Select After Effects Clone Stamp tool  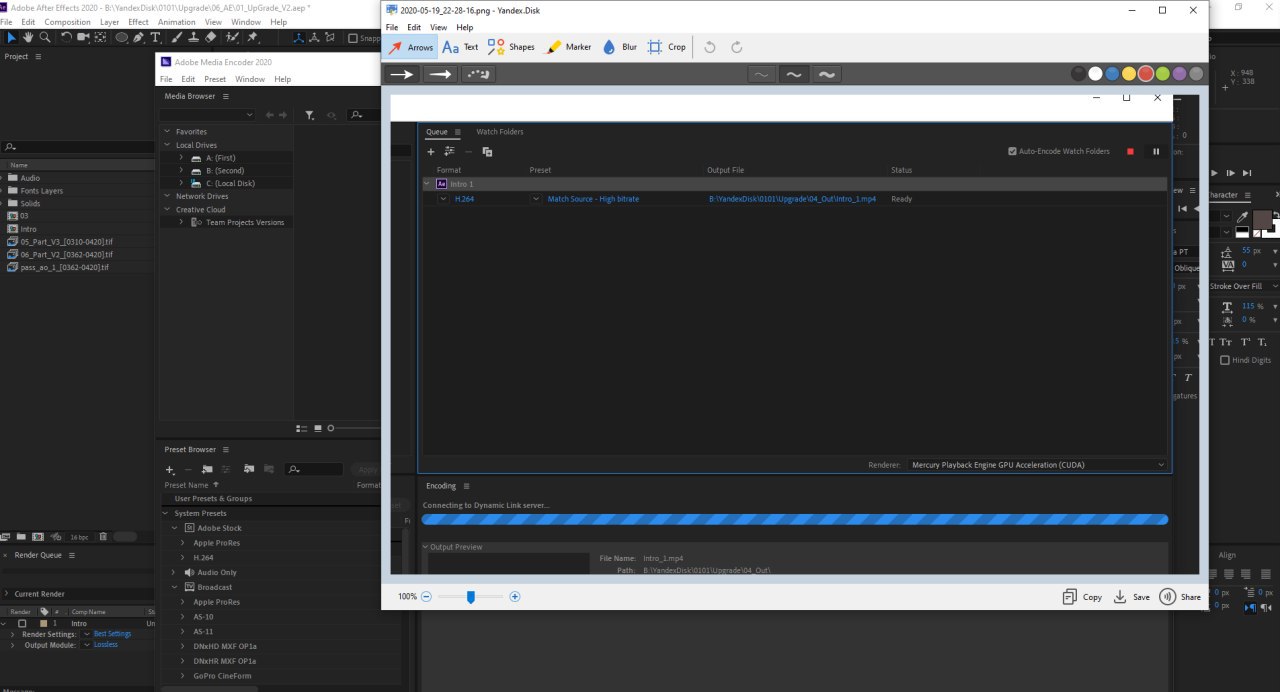(193, 38)
